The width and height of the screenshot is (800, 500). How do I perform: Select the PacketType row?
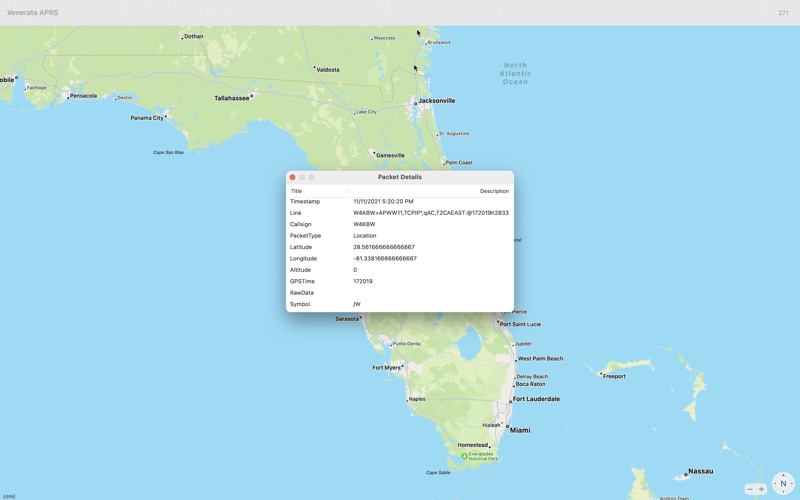tap(400, 236)
